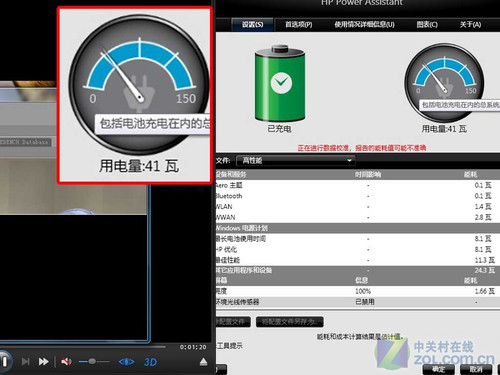Image resolution: width=500 pixels, height=375 pixels.
Task: Step to next frame in media player
Action: pyautogui.click(x=26, y=362)
